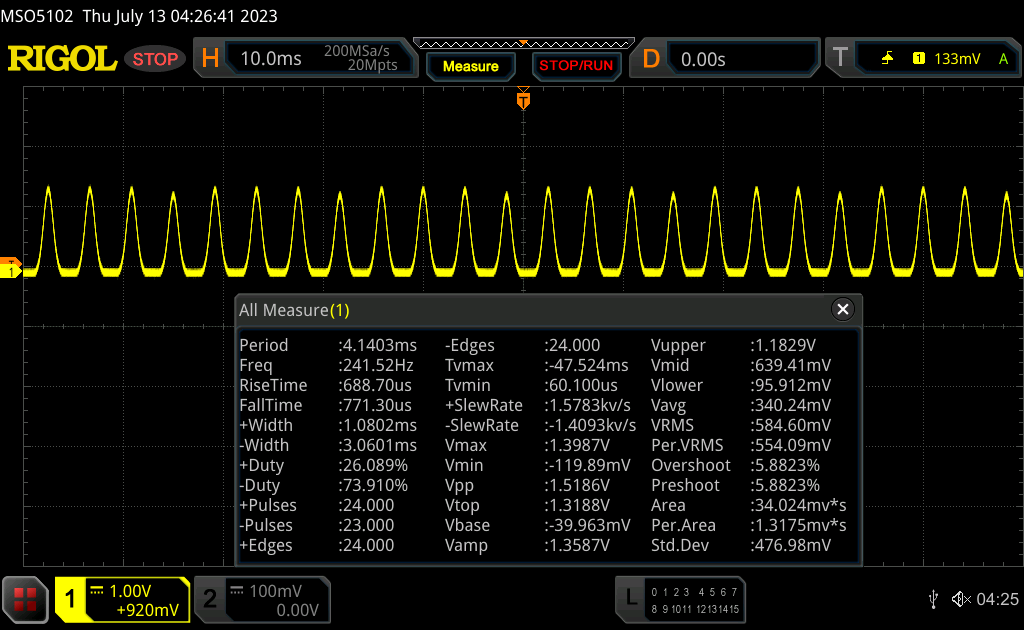Click the RIGOL logo
This screenshot has width=1024, height=630.
pyautogui.click(x=62, y=59)
